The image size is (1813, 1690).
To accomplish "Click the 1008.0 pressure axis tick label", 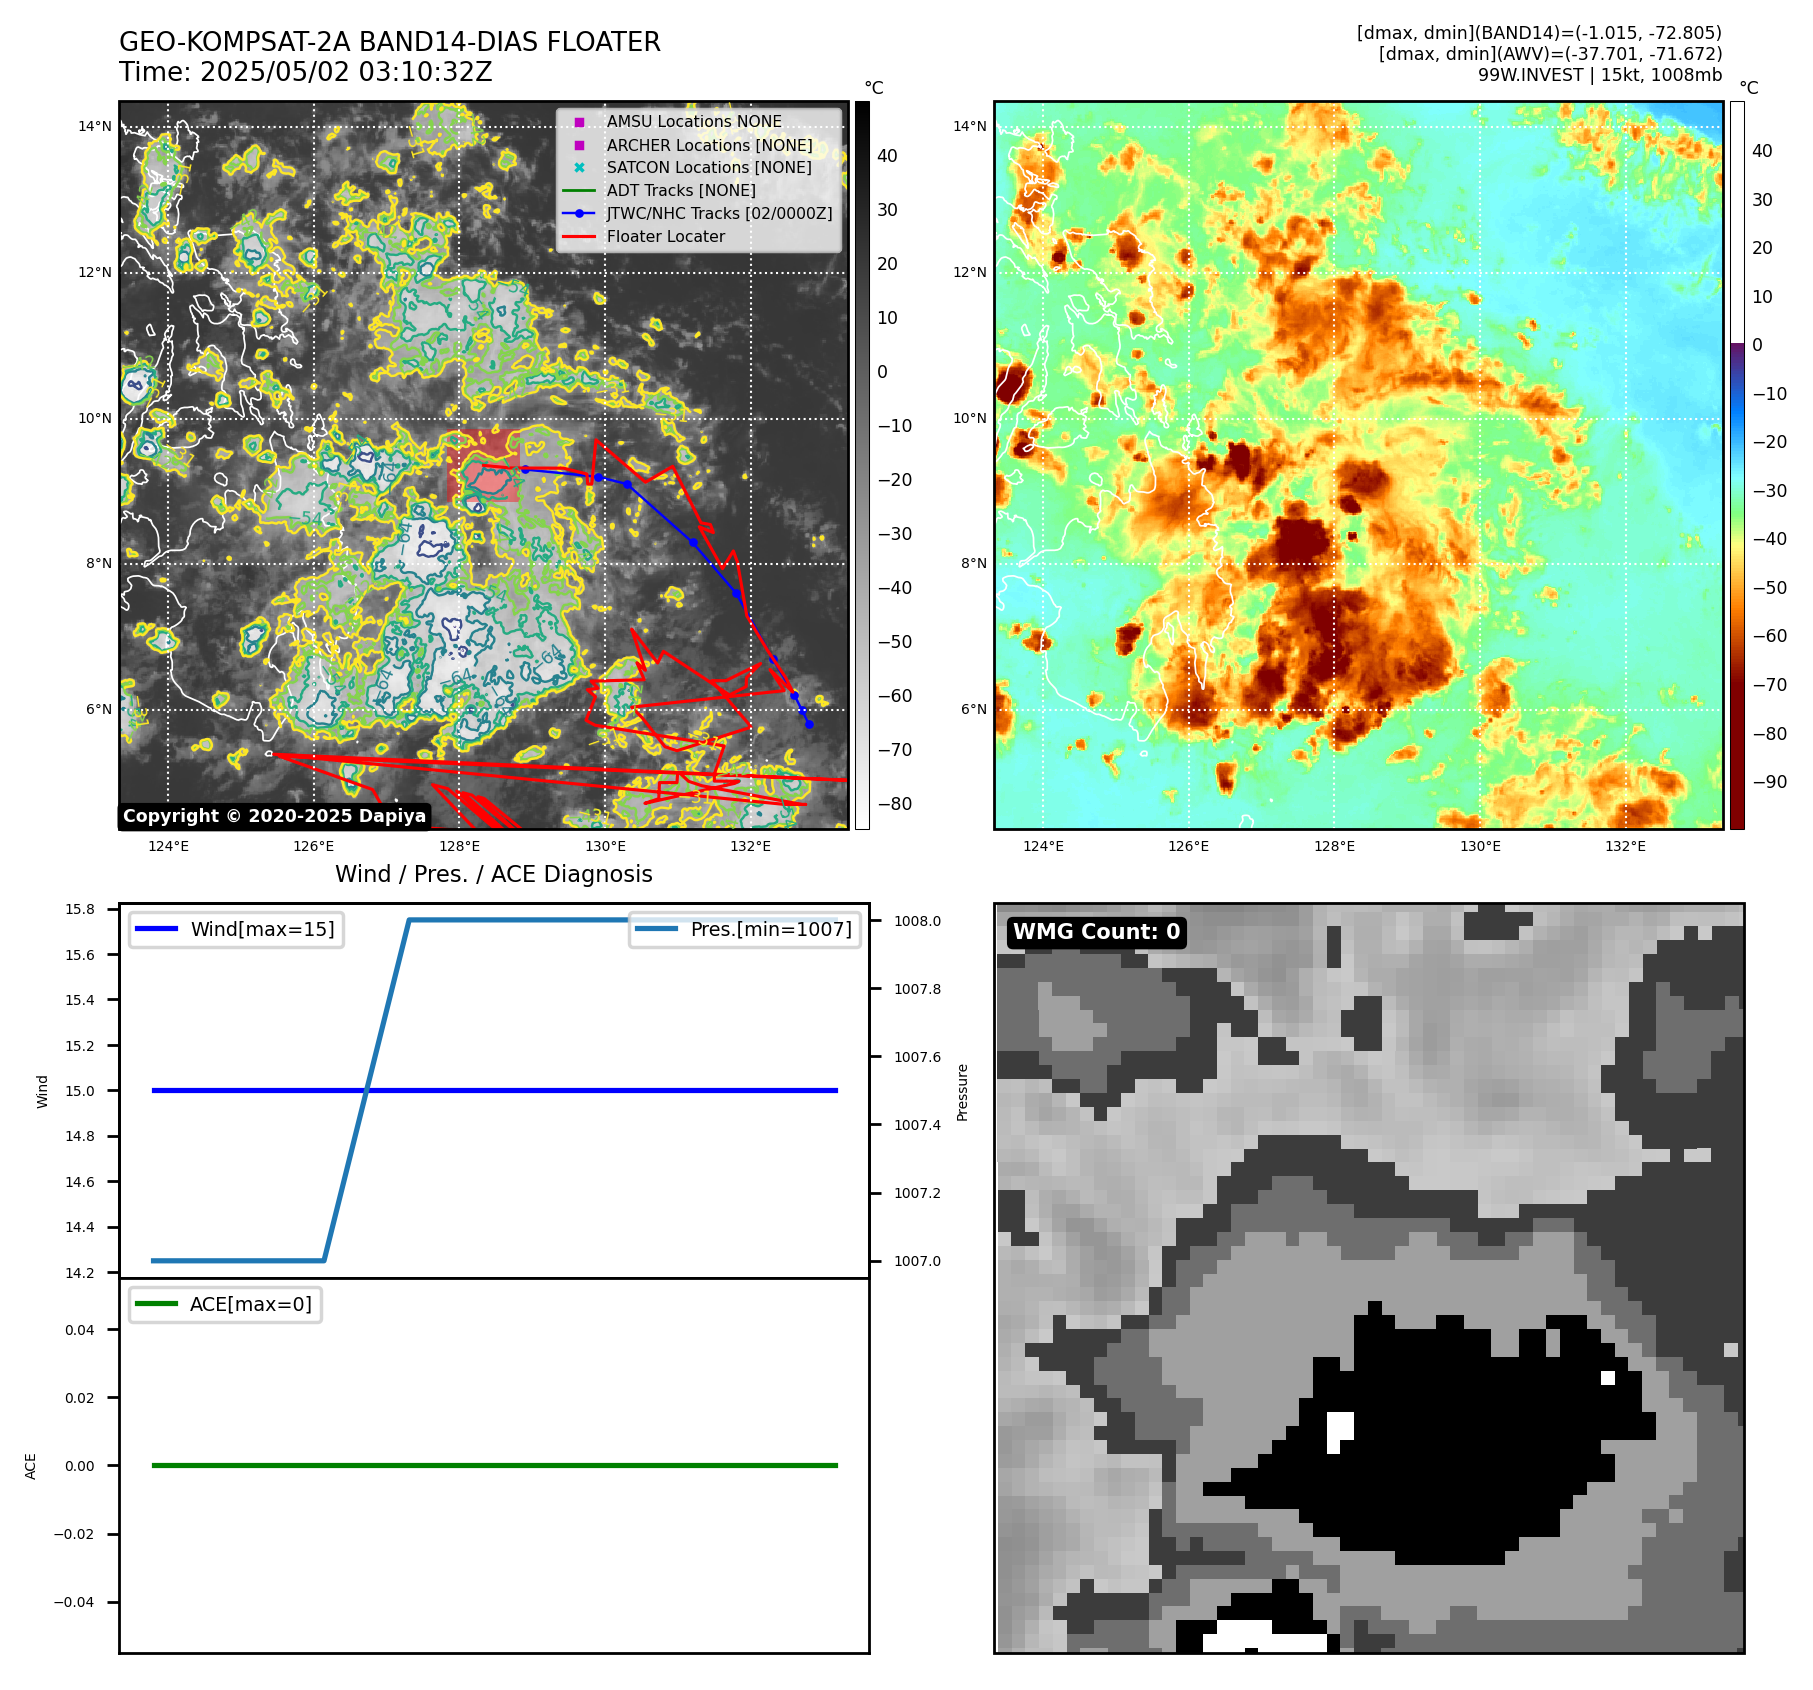I will 917,921.
